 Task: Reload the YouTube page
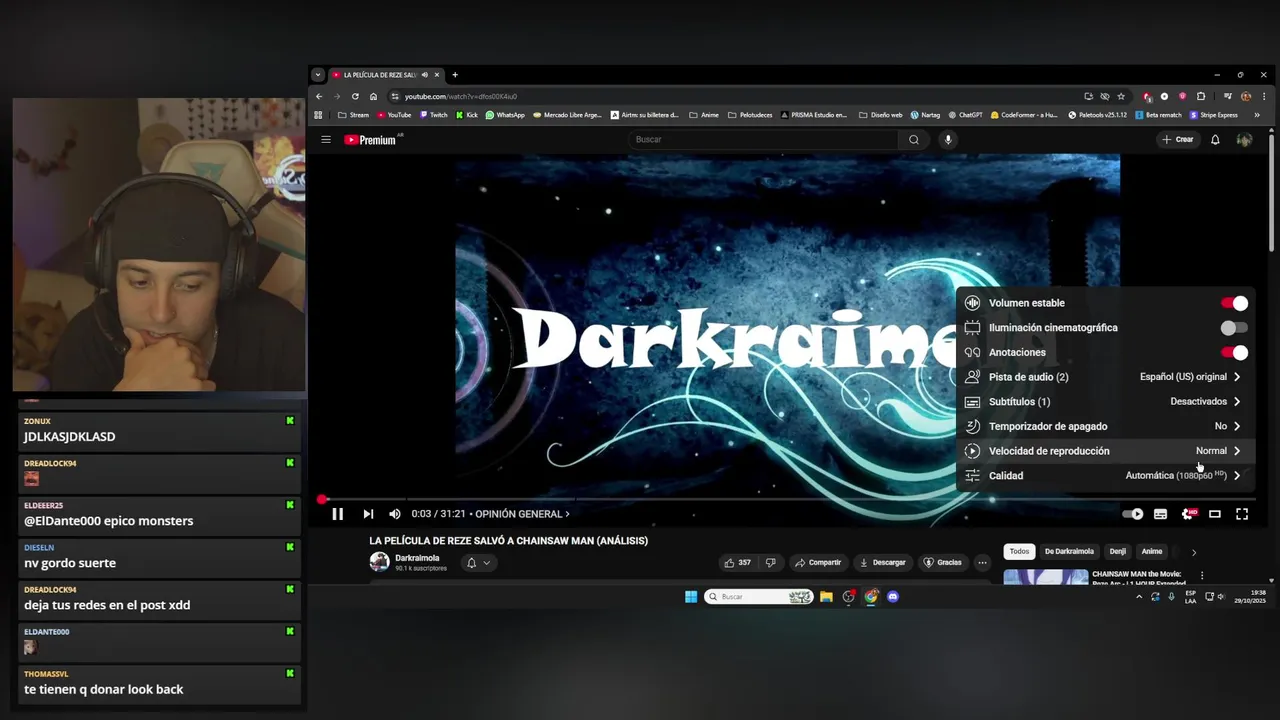(355, 97)
